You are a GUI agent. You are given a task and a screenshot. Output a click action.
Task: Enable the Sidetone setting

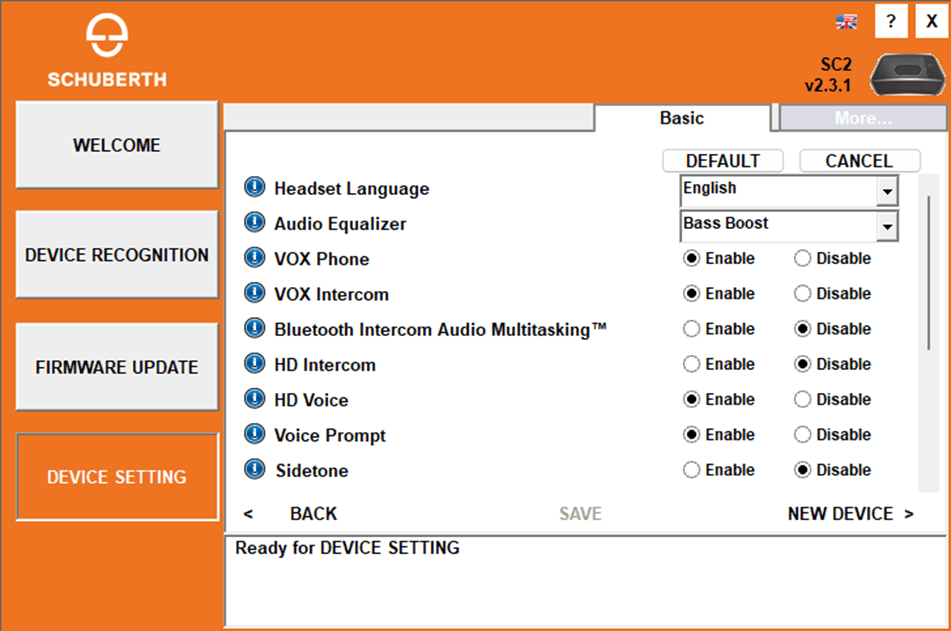coord(691,470)
